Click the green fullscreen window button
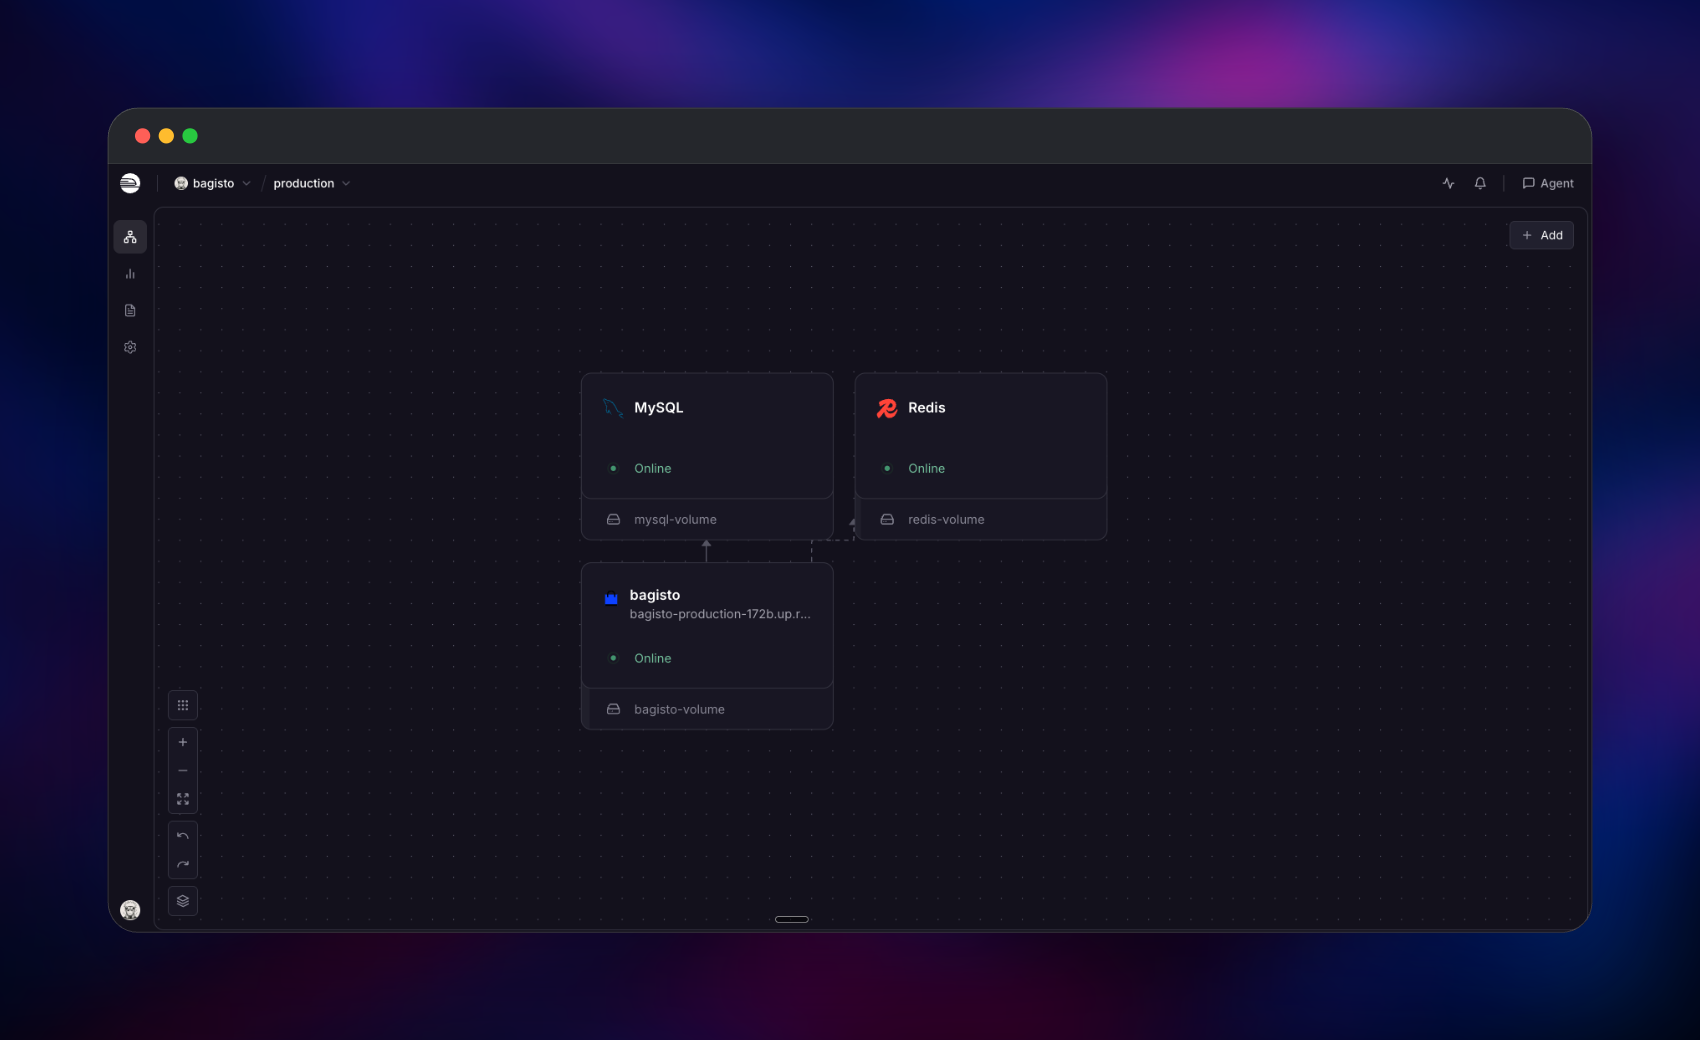Screen dimensions: 1700x1040 coord(190,136)
